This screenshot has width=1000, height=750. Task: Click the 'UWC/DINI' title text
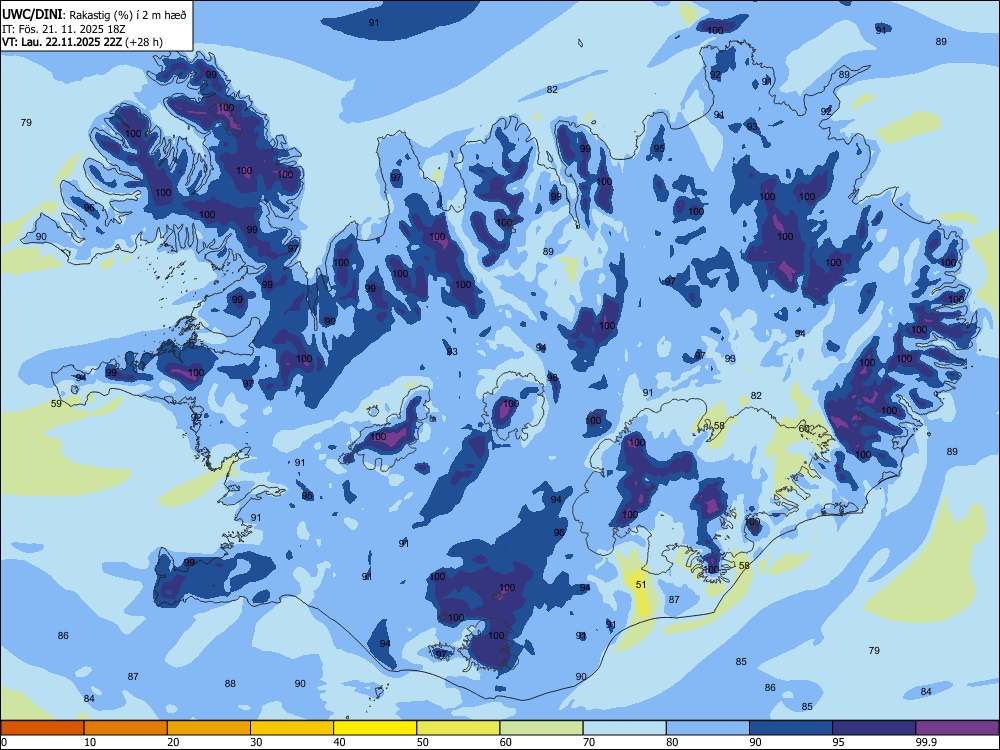click(x=33, y=15)
